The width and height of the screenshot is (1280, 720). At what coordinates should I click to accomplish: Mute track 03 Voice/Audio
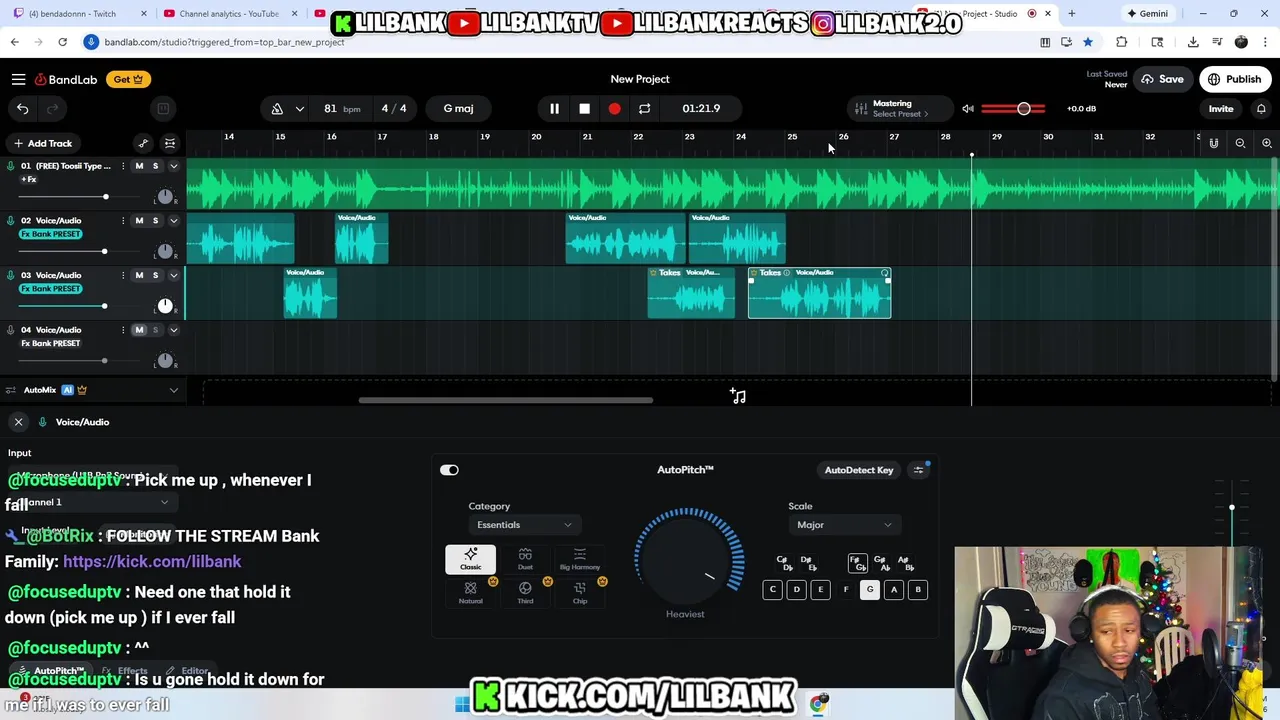click(139, 275)
